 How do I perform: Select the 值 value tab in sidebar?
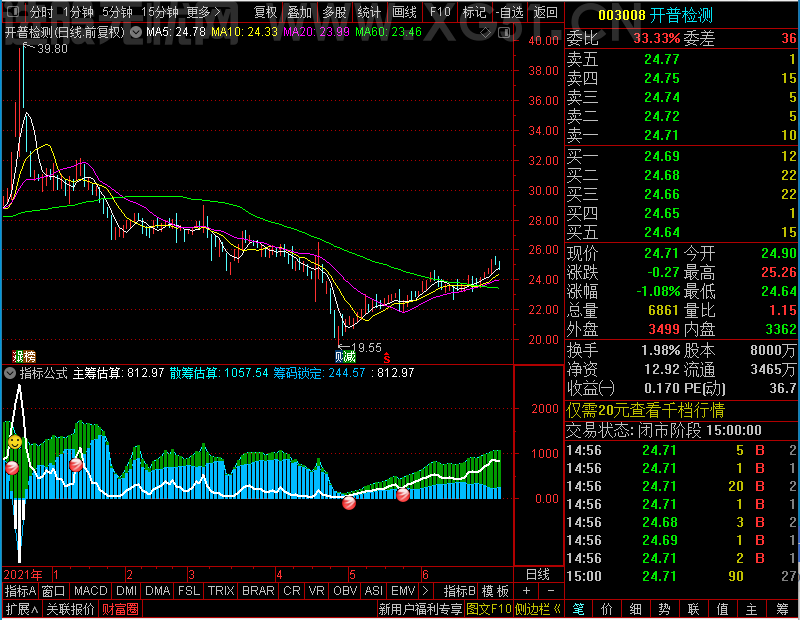723,609
